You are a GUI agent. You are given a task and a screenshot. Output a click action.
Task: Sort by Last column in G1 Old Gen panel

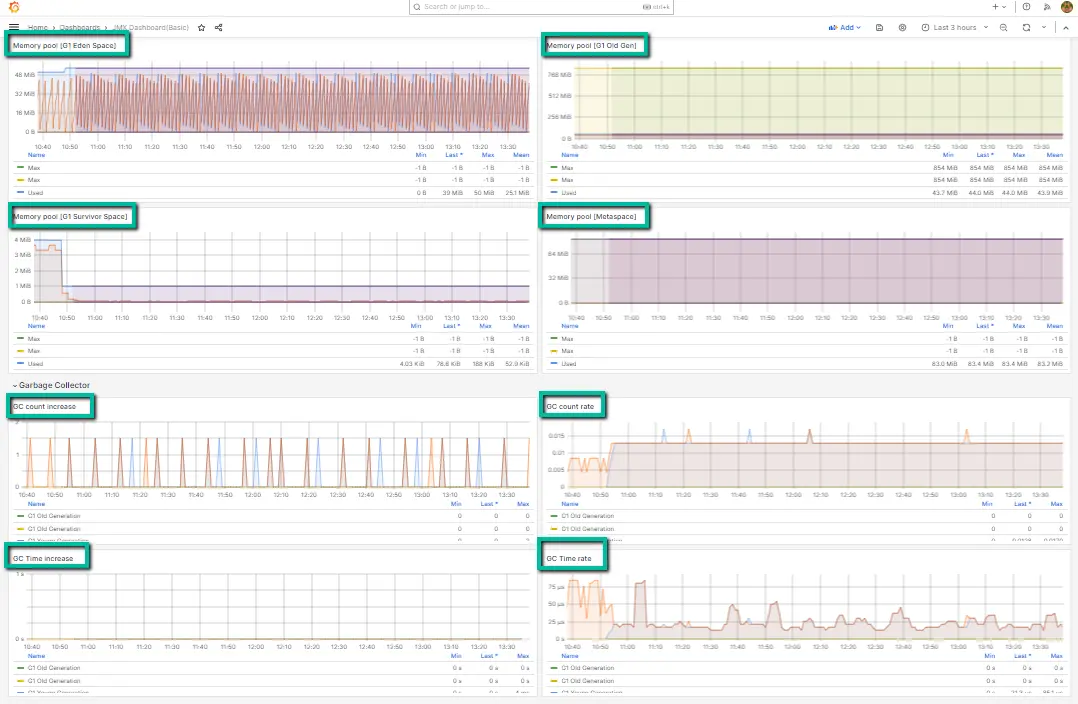click(x=984, y=155)
